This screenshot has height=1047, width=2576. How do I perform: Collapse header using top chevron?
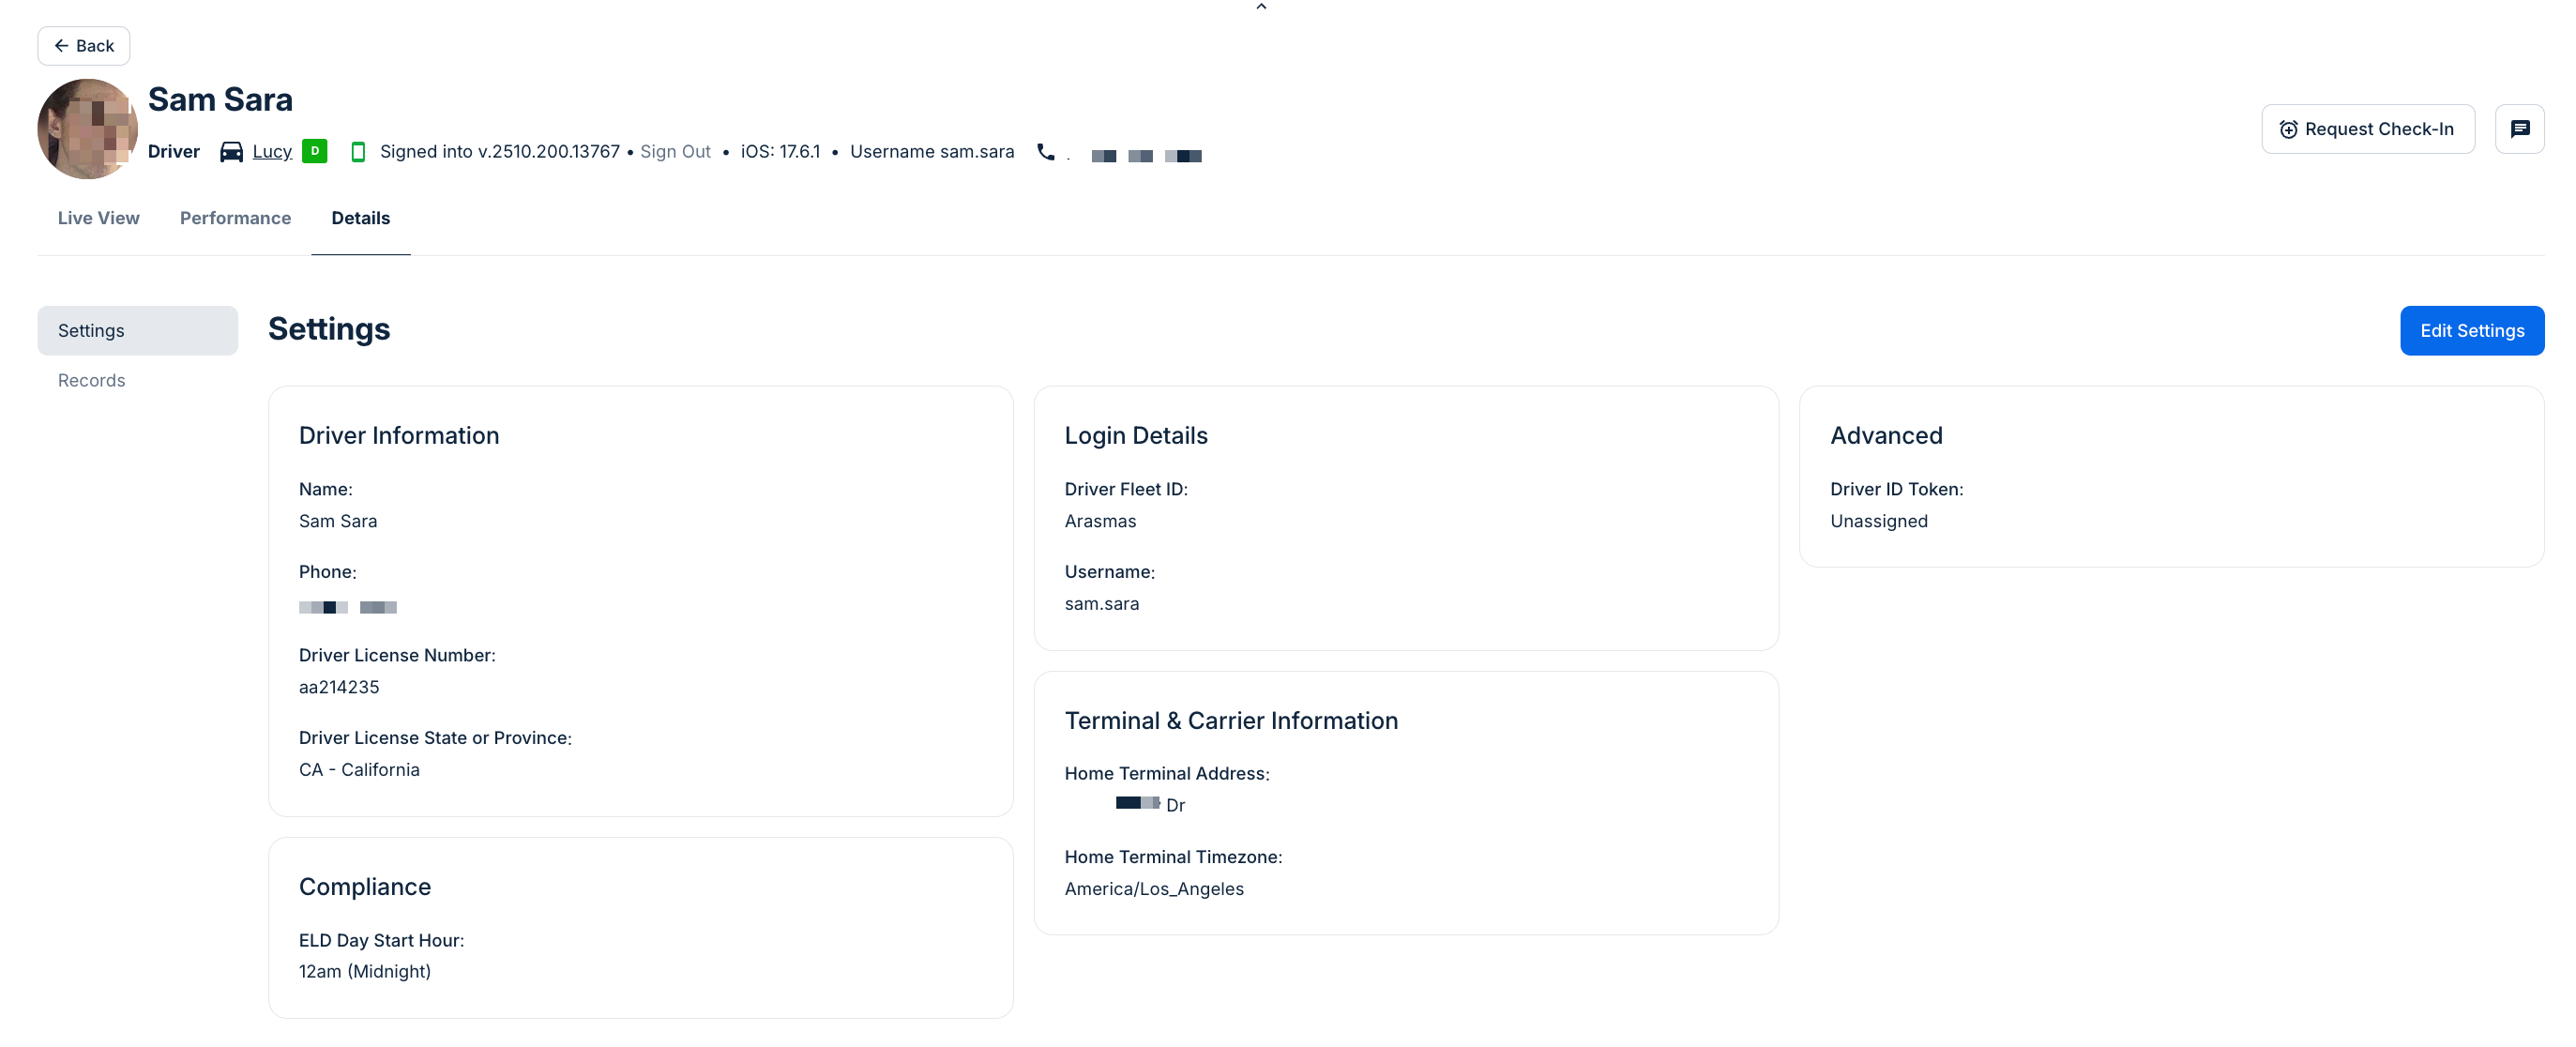(x=1260, y=7)
